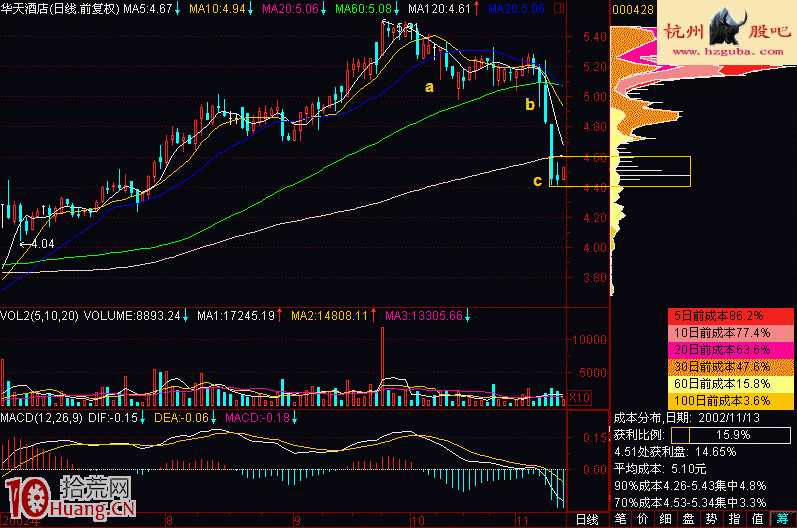This screenshot has width=797, height=528.
Task: Select the 细 tab
Action: point(665,519)
